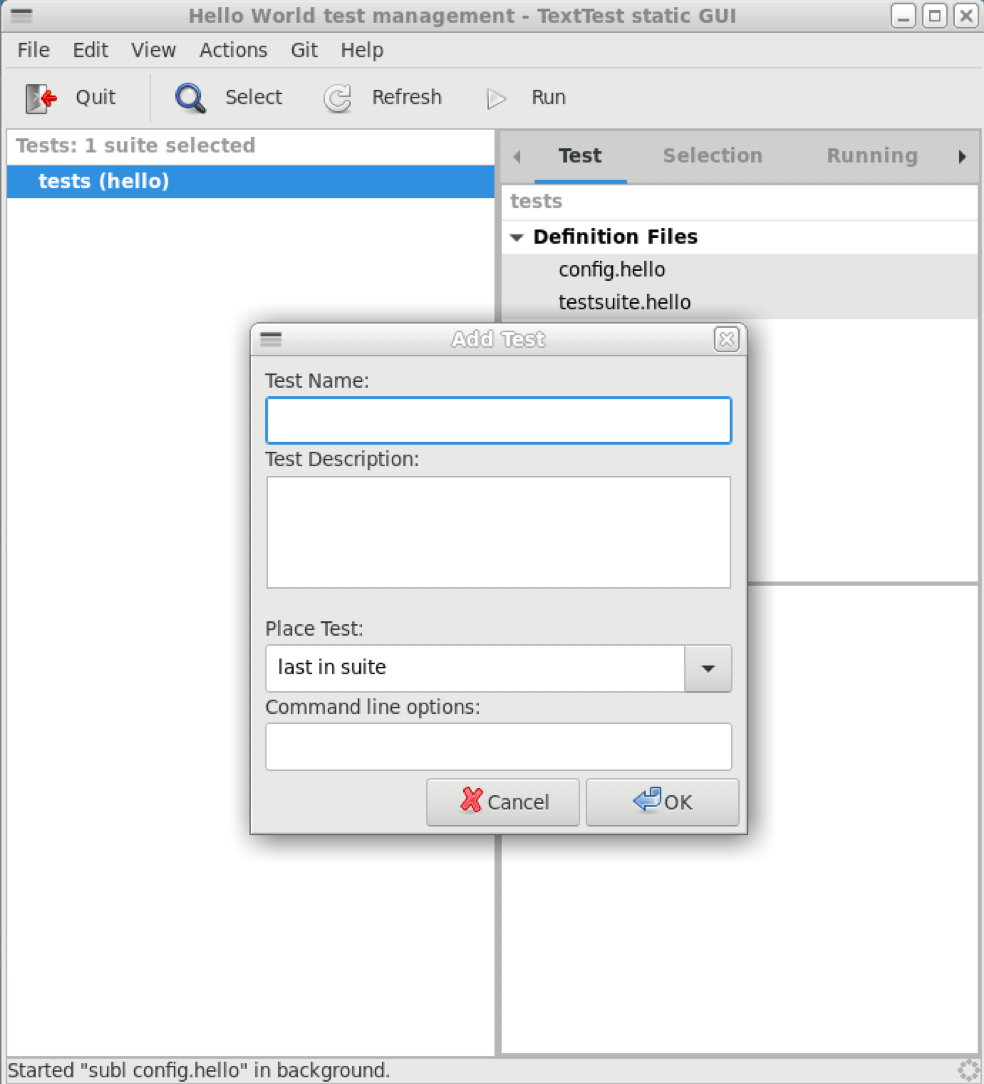The height and width of the screenshot is (1084, 984).
Task: Click the 'Add Test' dialog title
Action: pyautogui.click(x=498, y=339)
